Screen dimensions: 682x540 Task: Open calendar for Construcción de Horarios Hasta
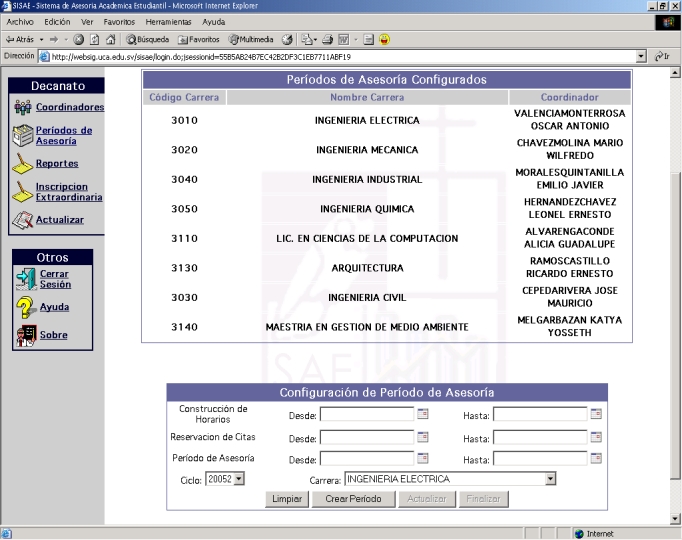596,413
